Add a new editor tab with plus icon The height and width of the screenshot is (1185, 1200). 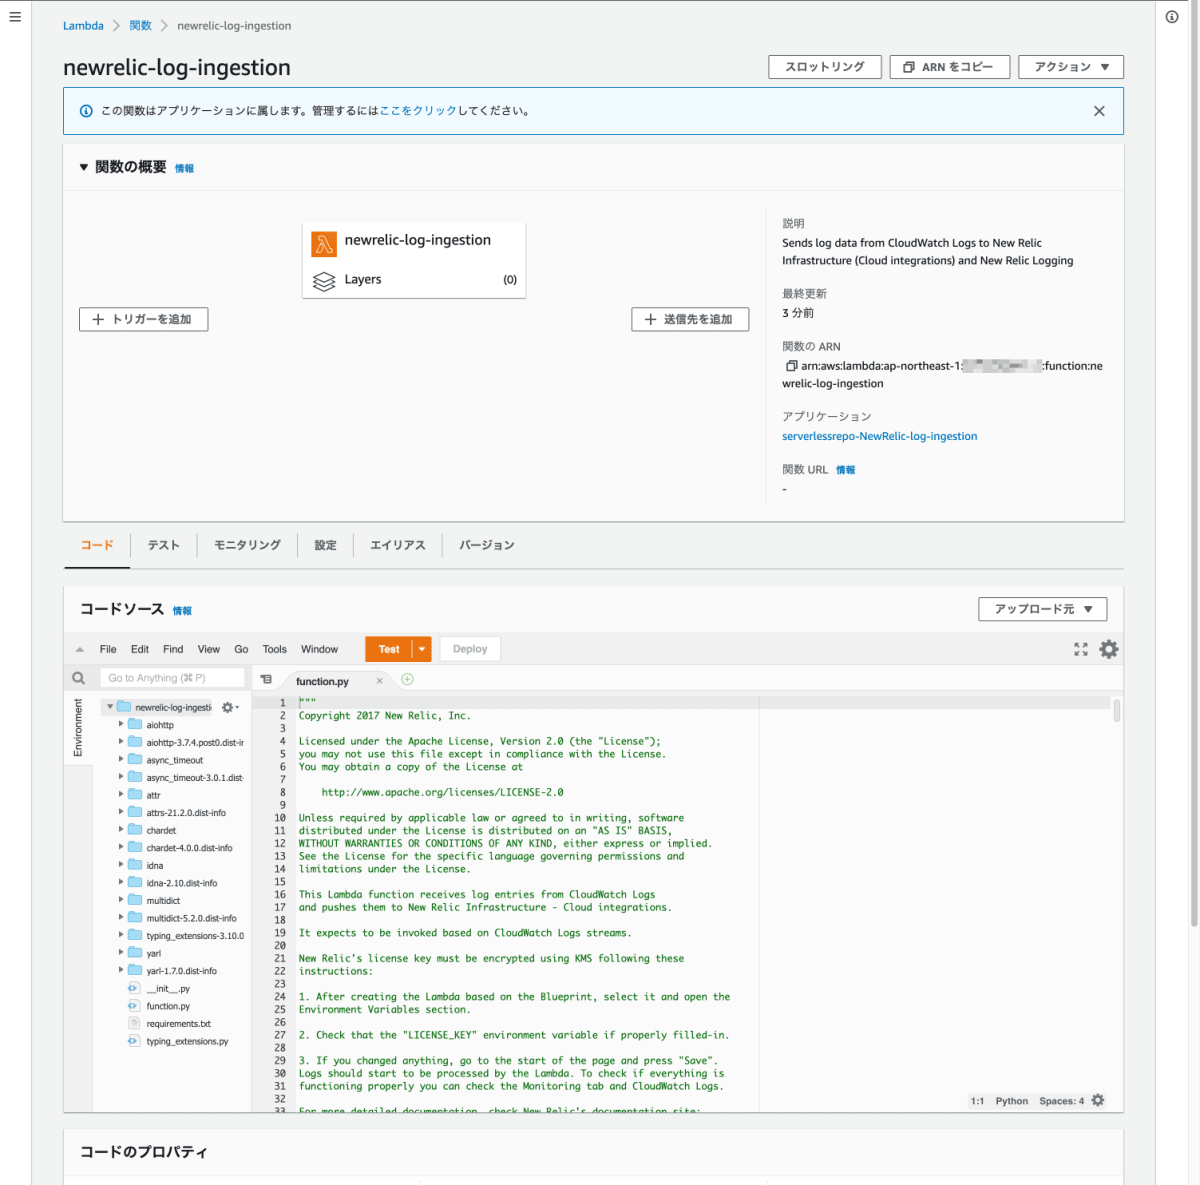[x=407, y=679]
